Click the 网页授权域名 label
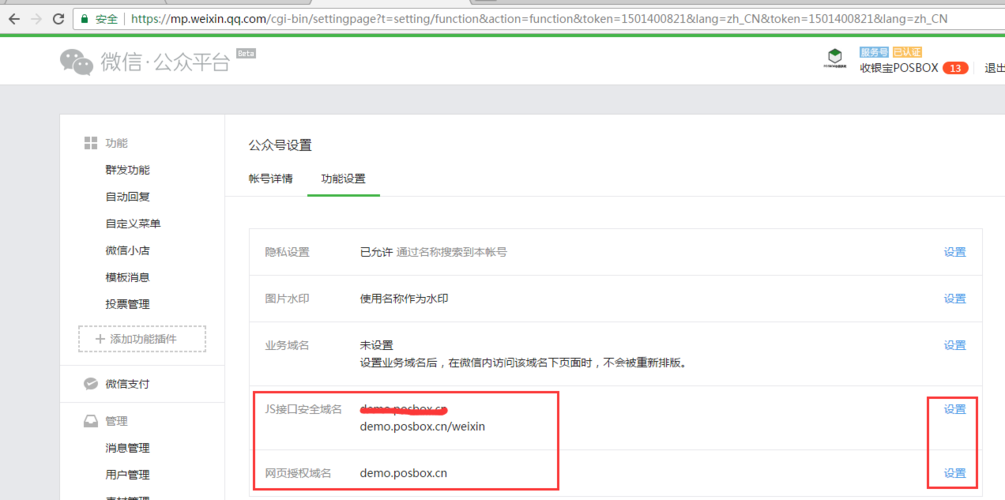Image resolution: width=1005 pixels, height=500 pixels. (298, 474)
